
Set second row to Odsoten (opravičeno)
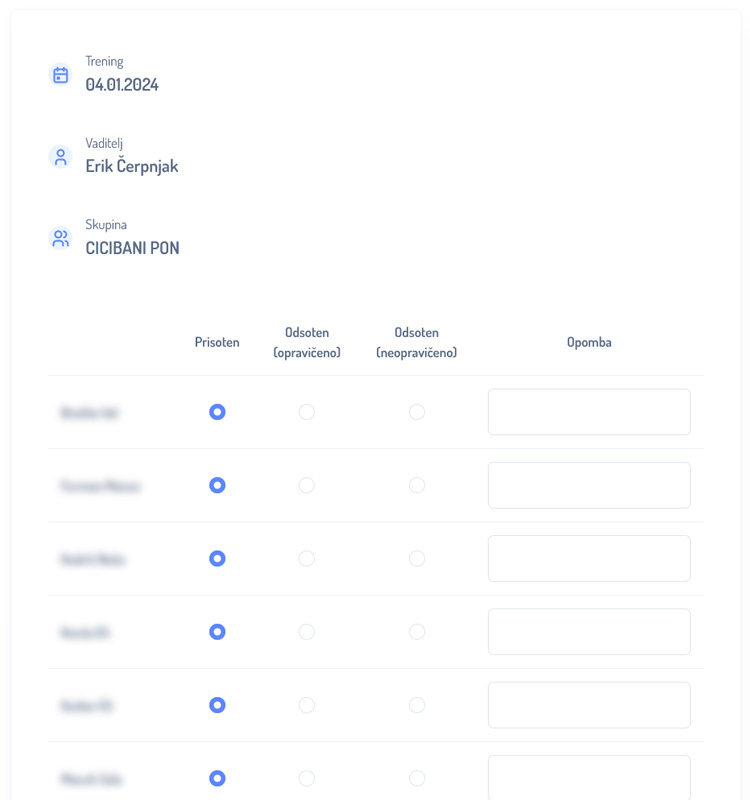(307, 485)
